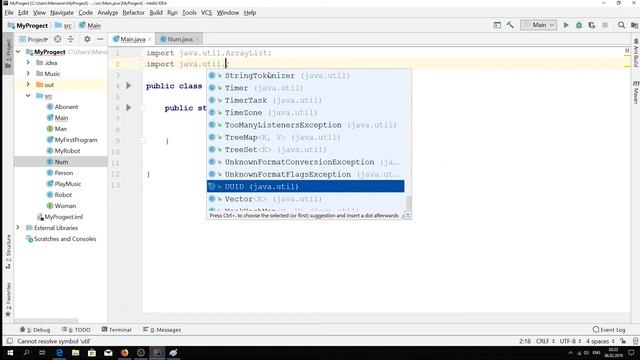640x360 pixels.
Task: Toggle tool window bars icon in status bar
Action: tap(9, 341)
